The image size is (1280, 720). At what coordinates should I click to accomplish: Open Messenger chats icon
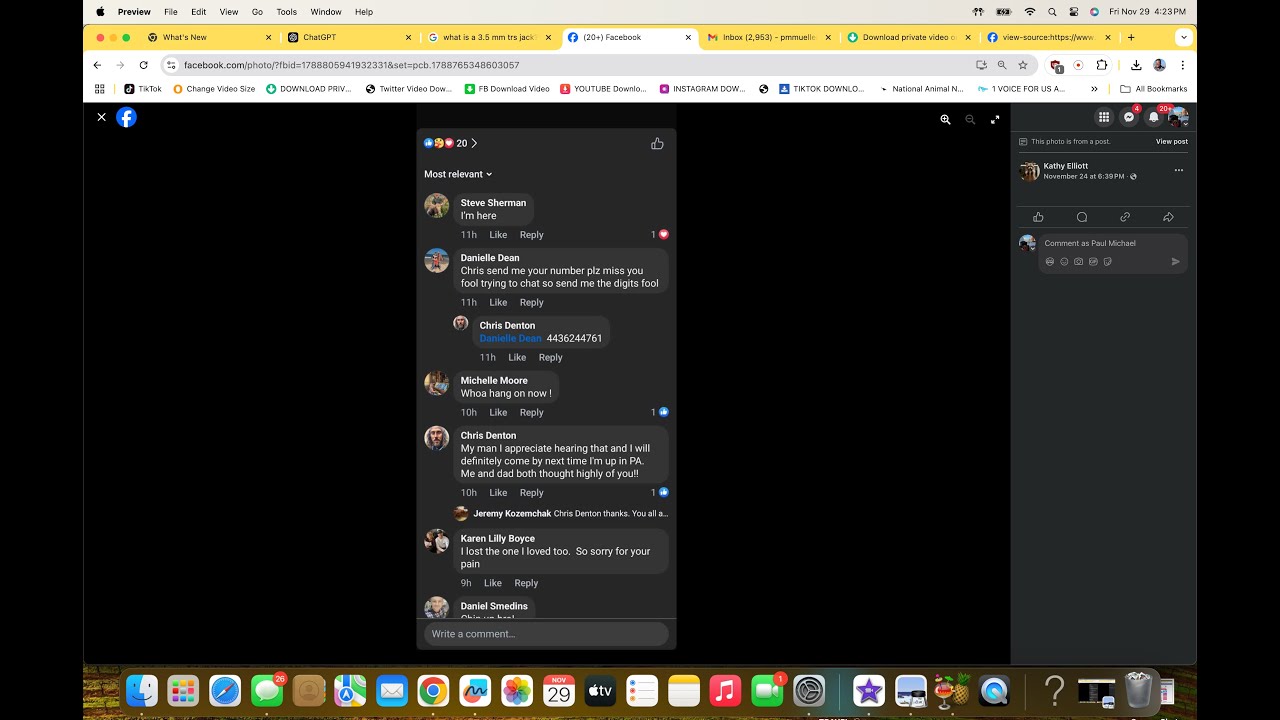point(1129,117)
